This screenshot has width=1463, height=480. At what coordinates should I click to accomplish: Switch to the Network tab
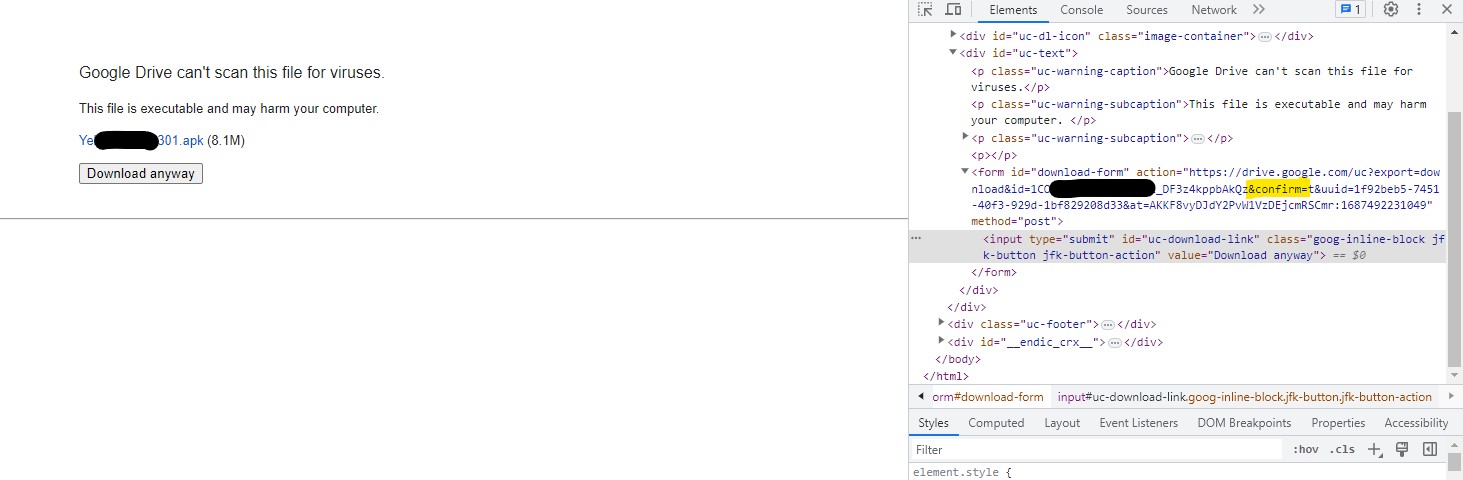coord(1214,10)
